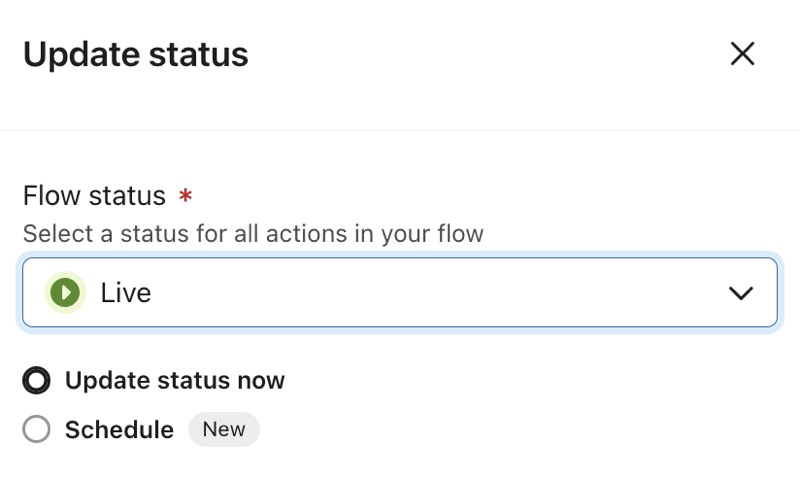Open the Flow status combo box
800x478 pixels.
click(400, 293)
